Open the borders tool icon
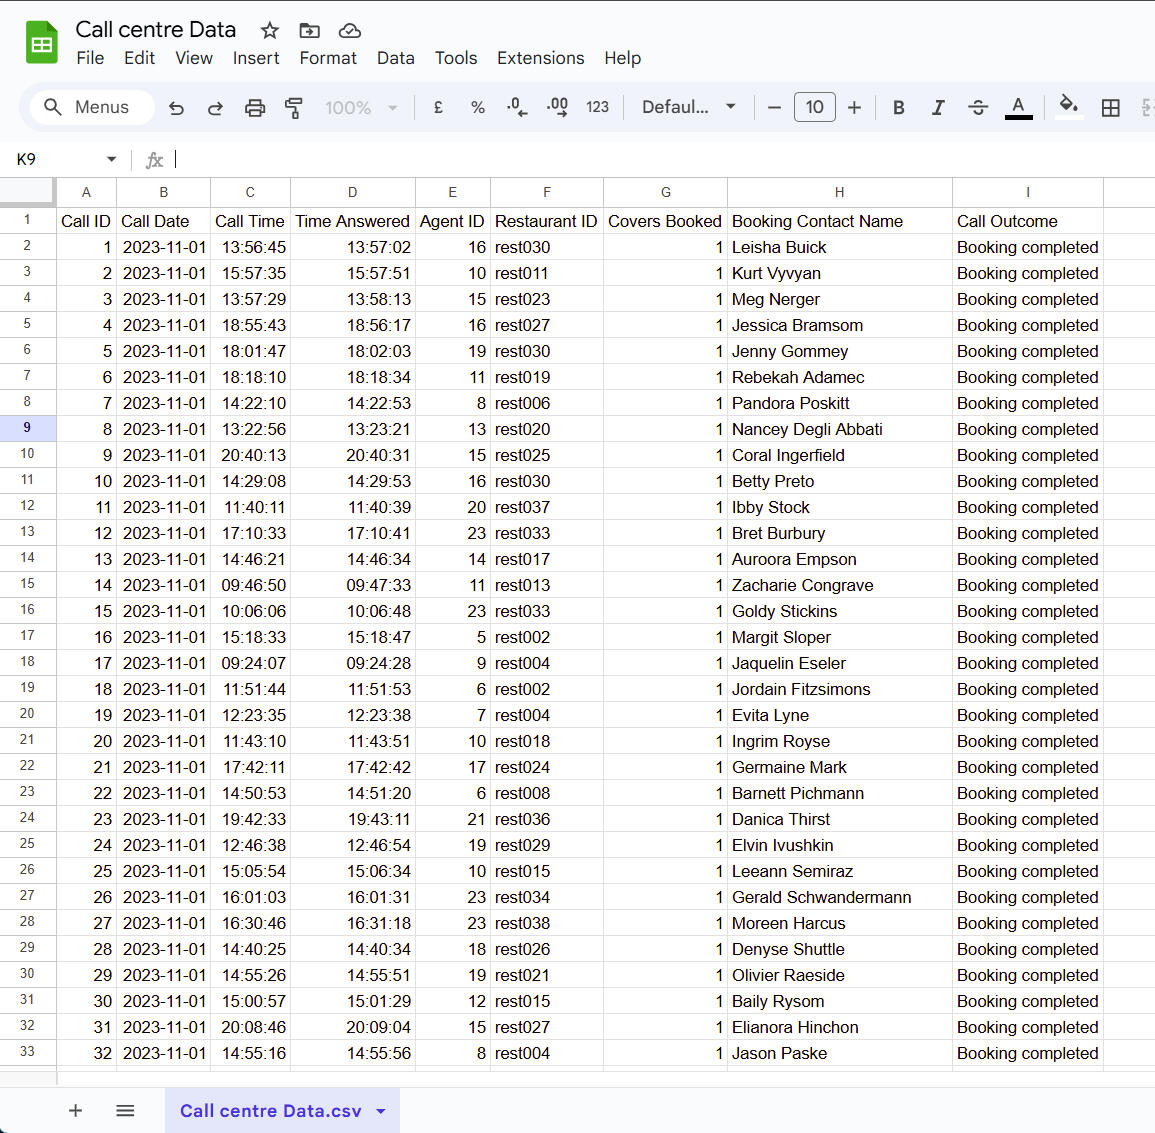The image size is (1155, 1133). (x=1110, y=108)
